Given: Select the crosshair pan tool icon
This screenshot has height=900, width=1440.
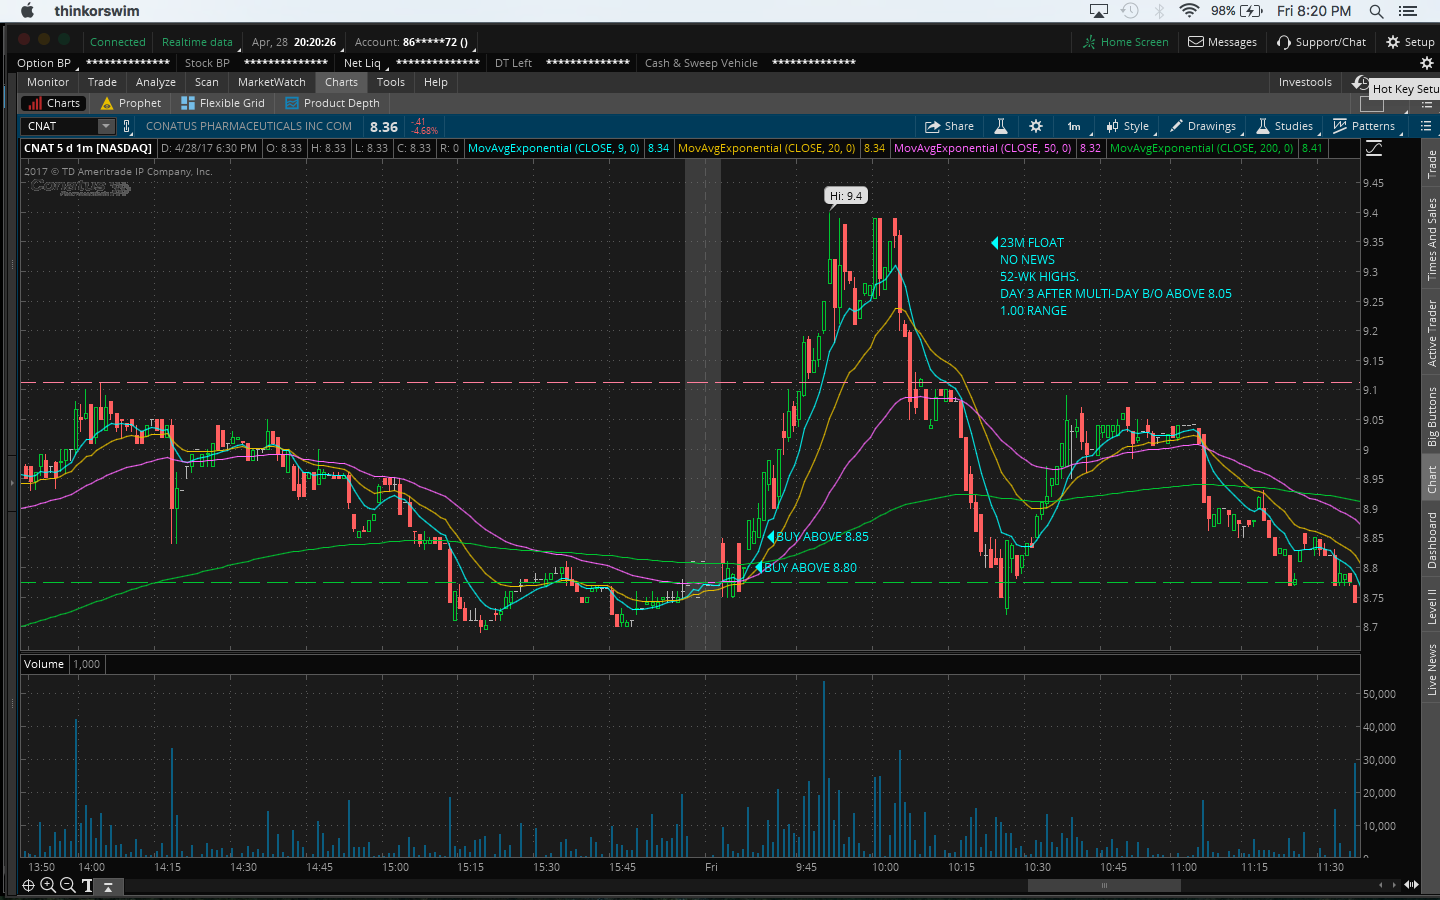Looking at the screenshot, I should (x=28, y=885).
